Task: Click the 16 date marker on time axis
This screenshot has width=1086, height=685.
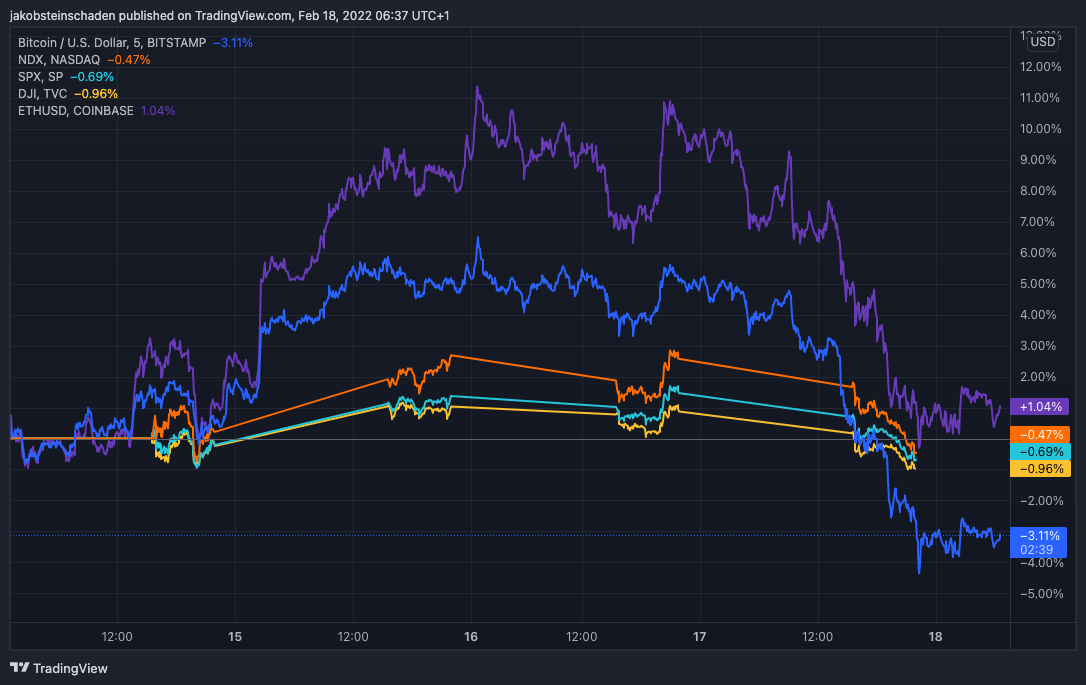Action: (x=471, y=637)
